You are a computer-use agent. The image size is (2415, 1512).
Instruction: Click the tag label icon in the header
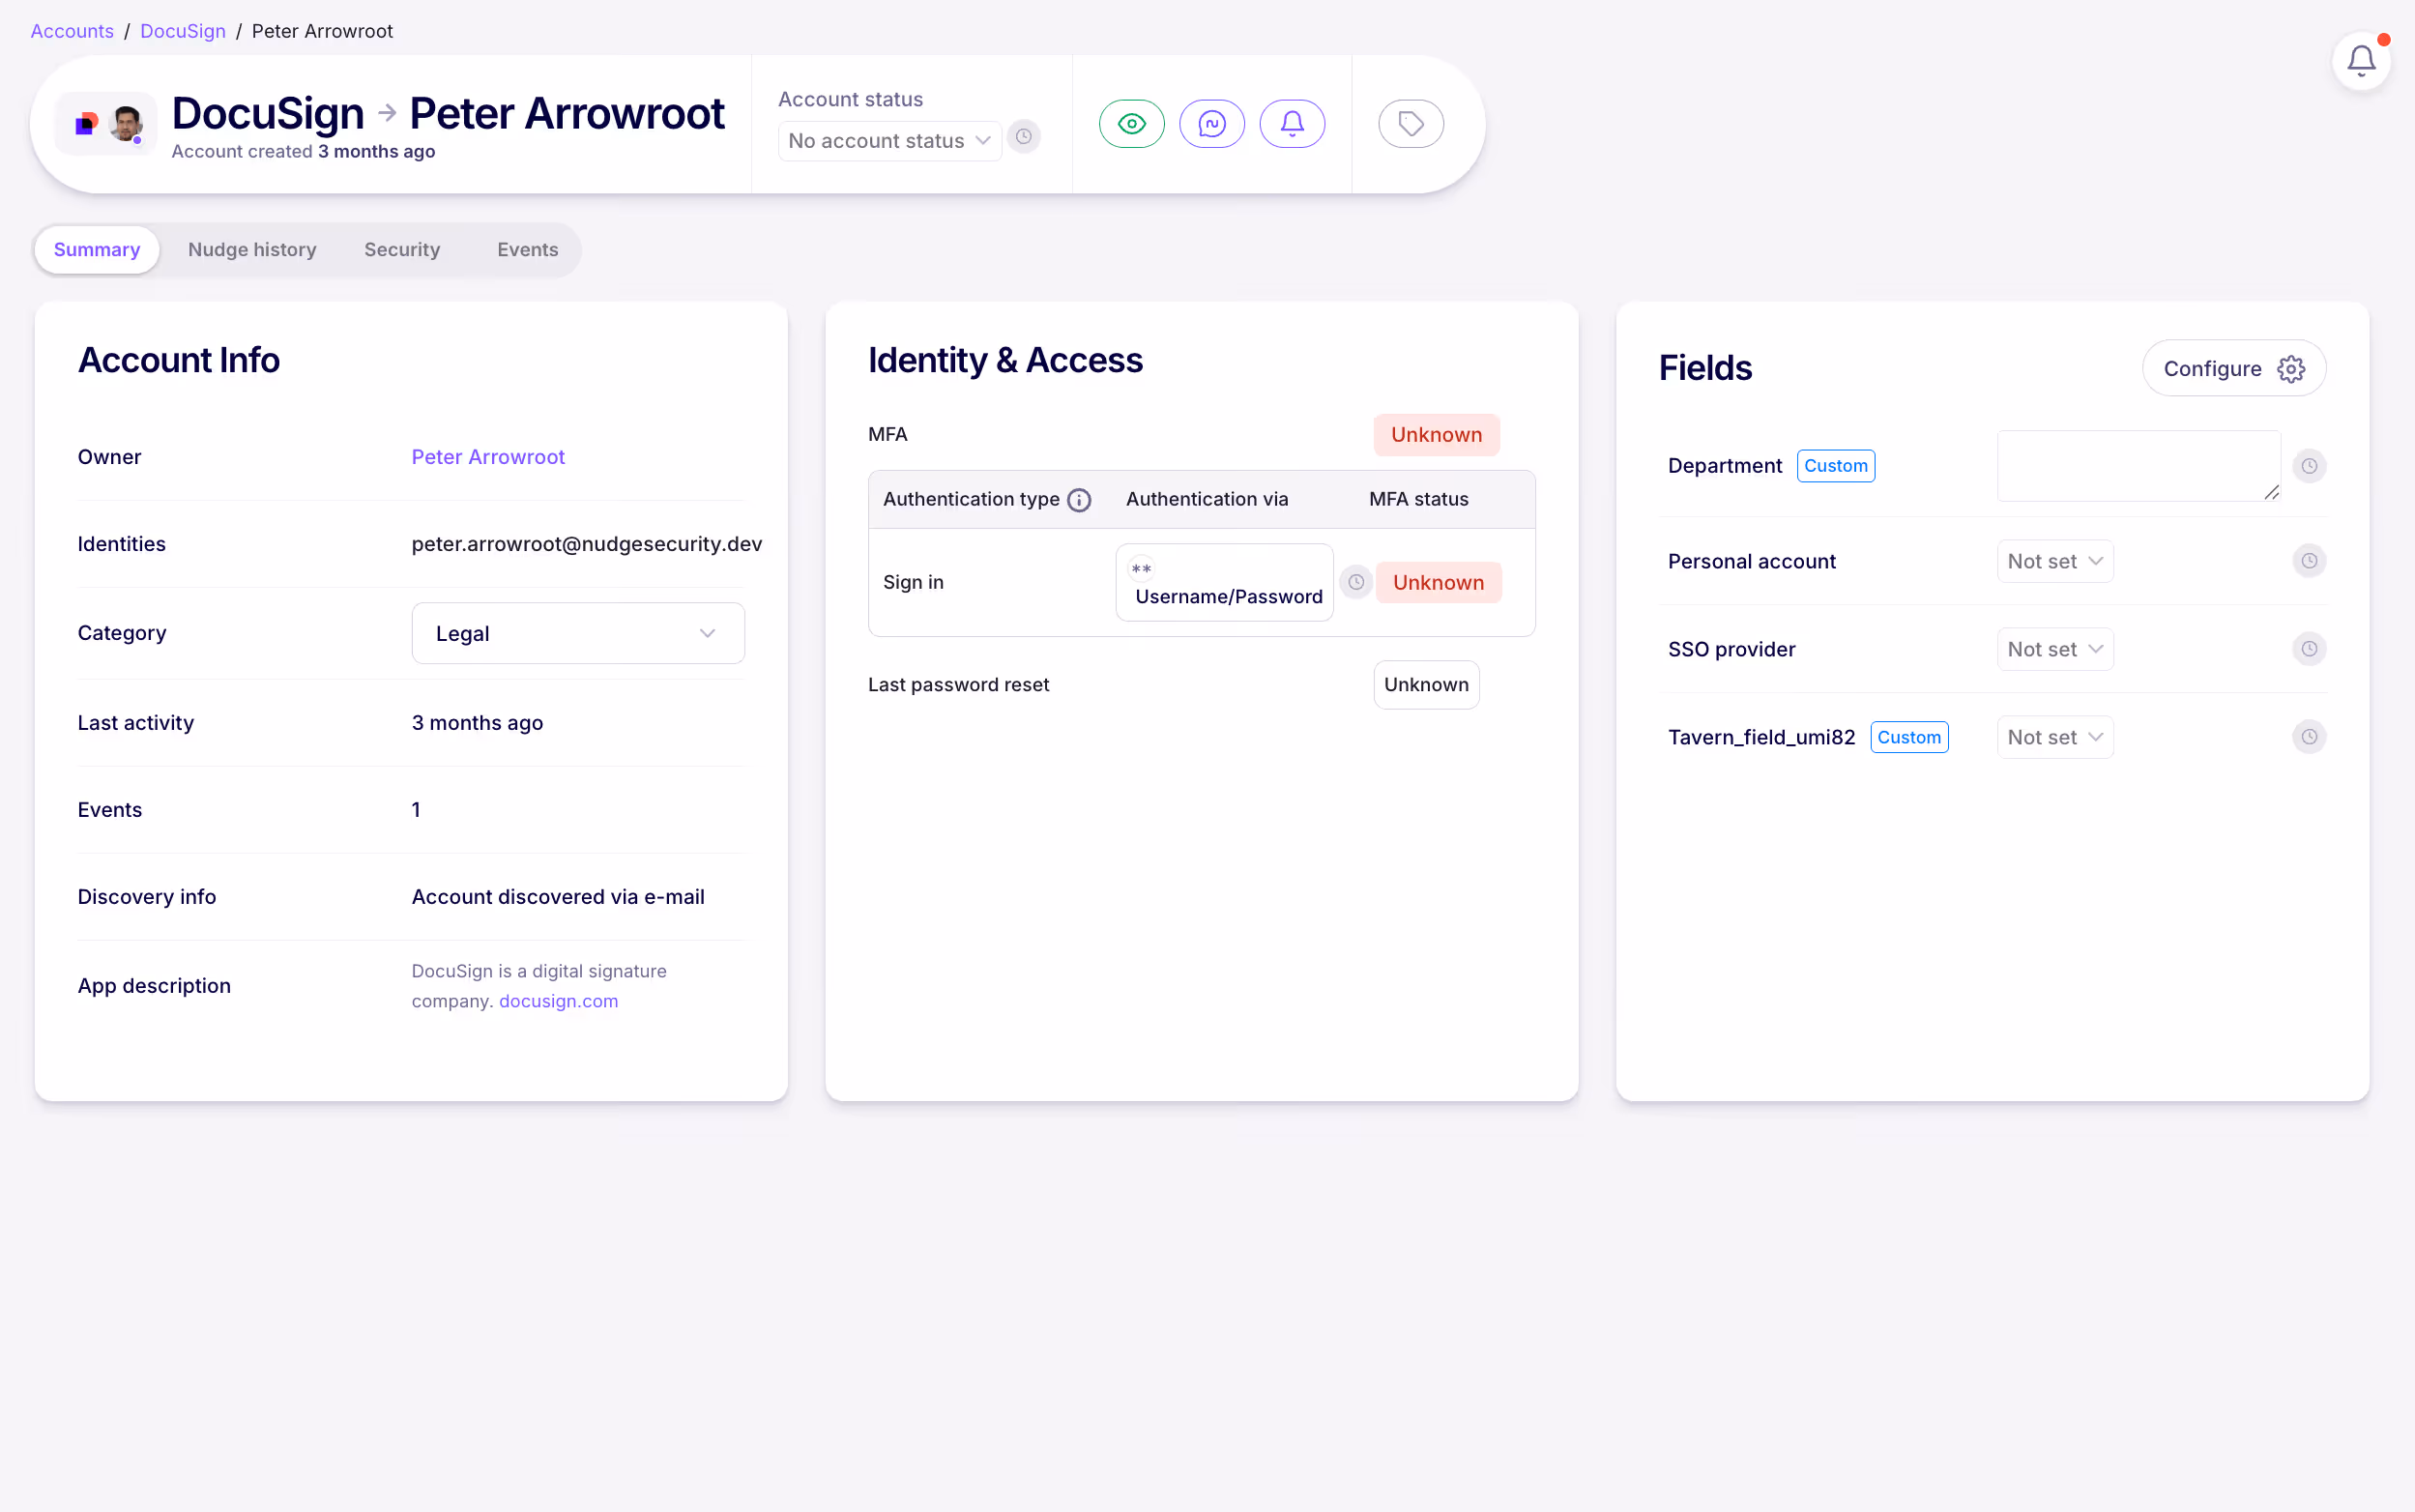click(1410, 123)
